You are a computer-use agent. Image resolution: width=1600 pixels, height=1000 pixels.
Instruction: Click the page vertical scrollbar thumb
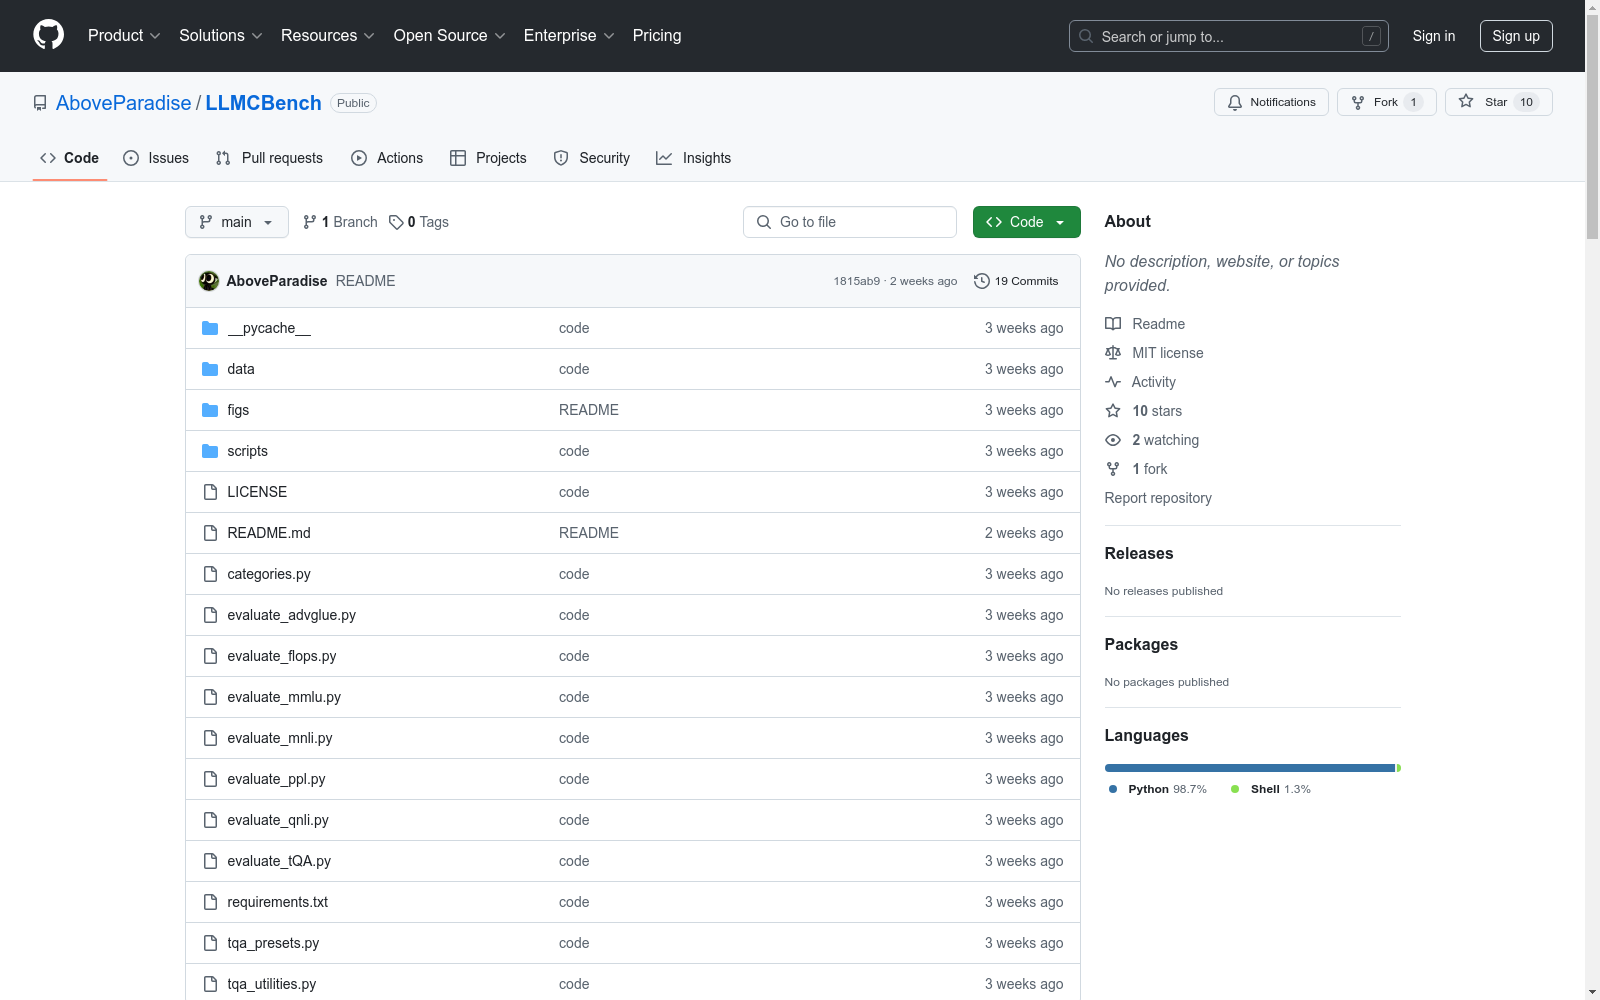(x=1592, y=125)
